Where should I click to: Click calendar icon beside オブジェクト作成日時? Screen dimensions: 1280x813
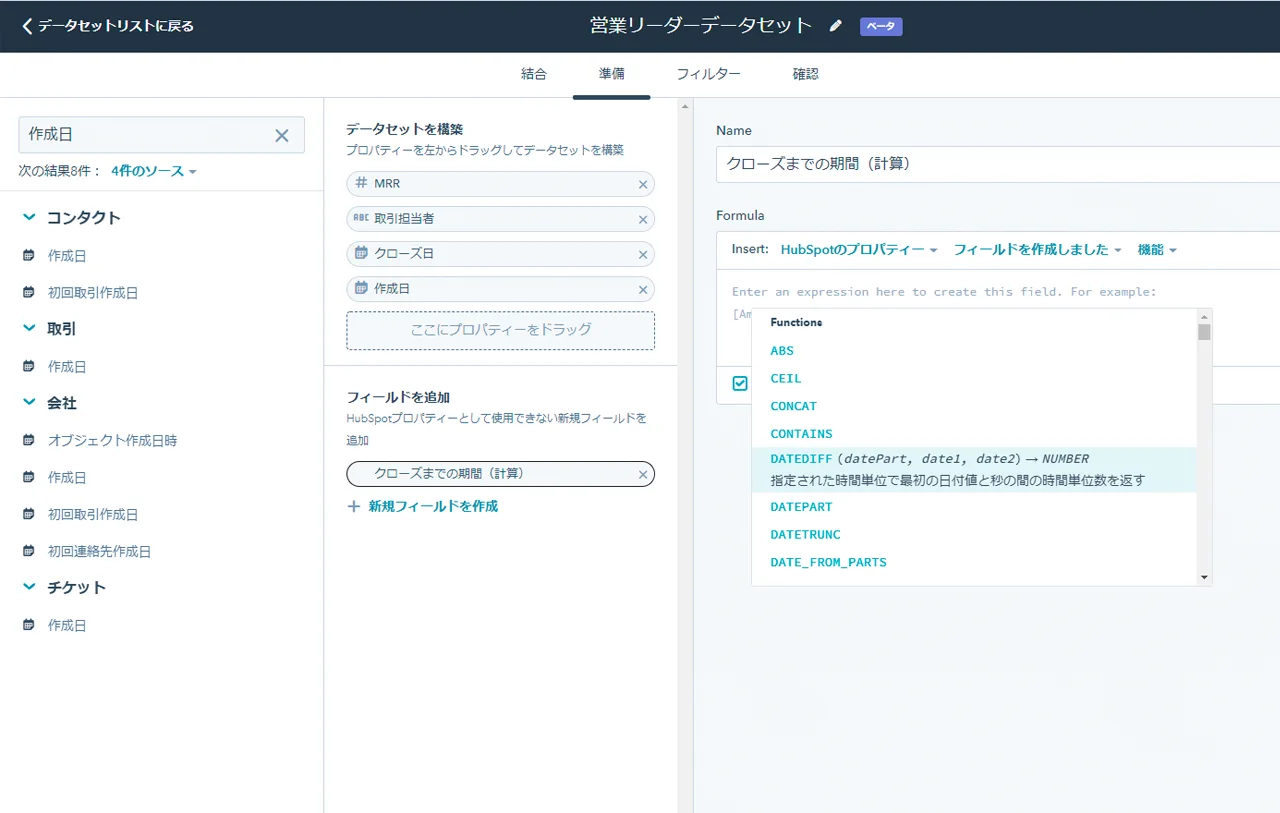coord(29,440)
